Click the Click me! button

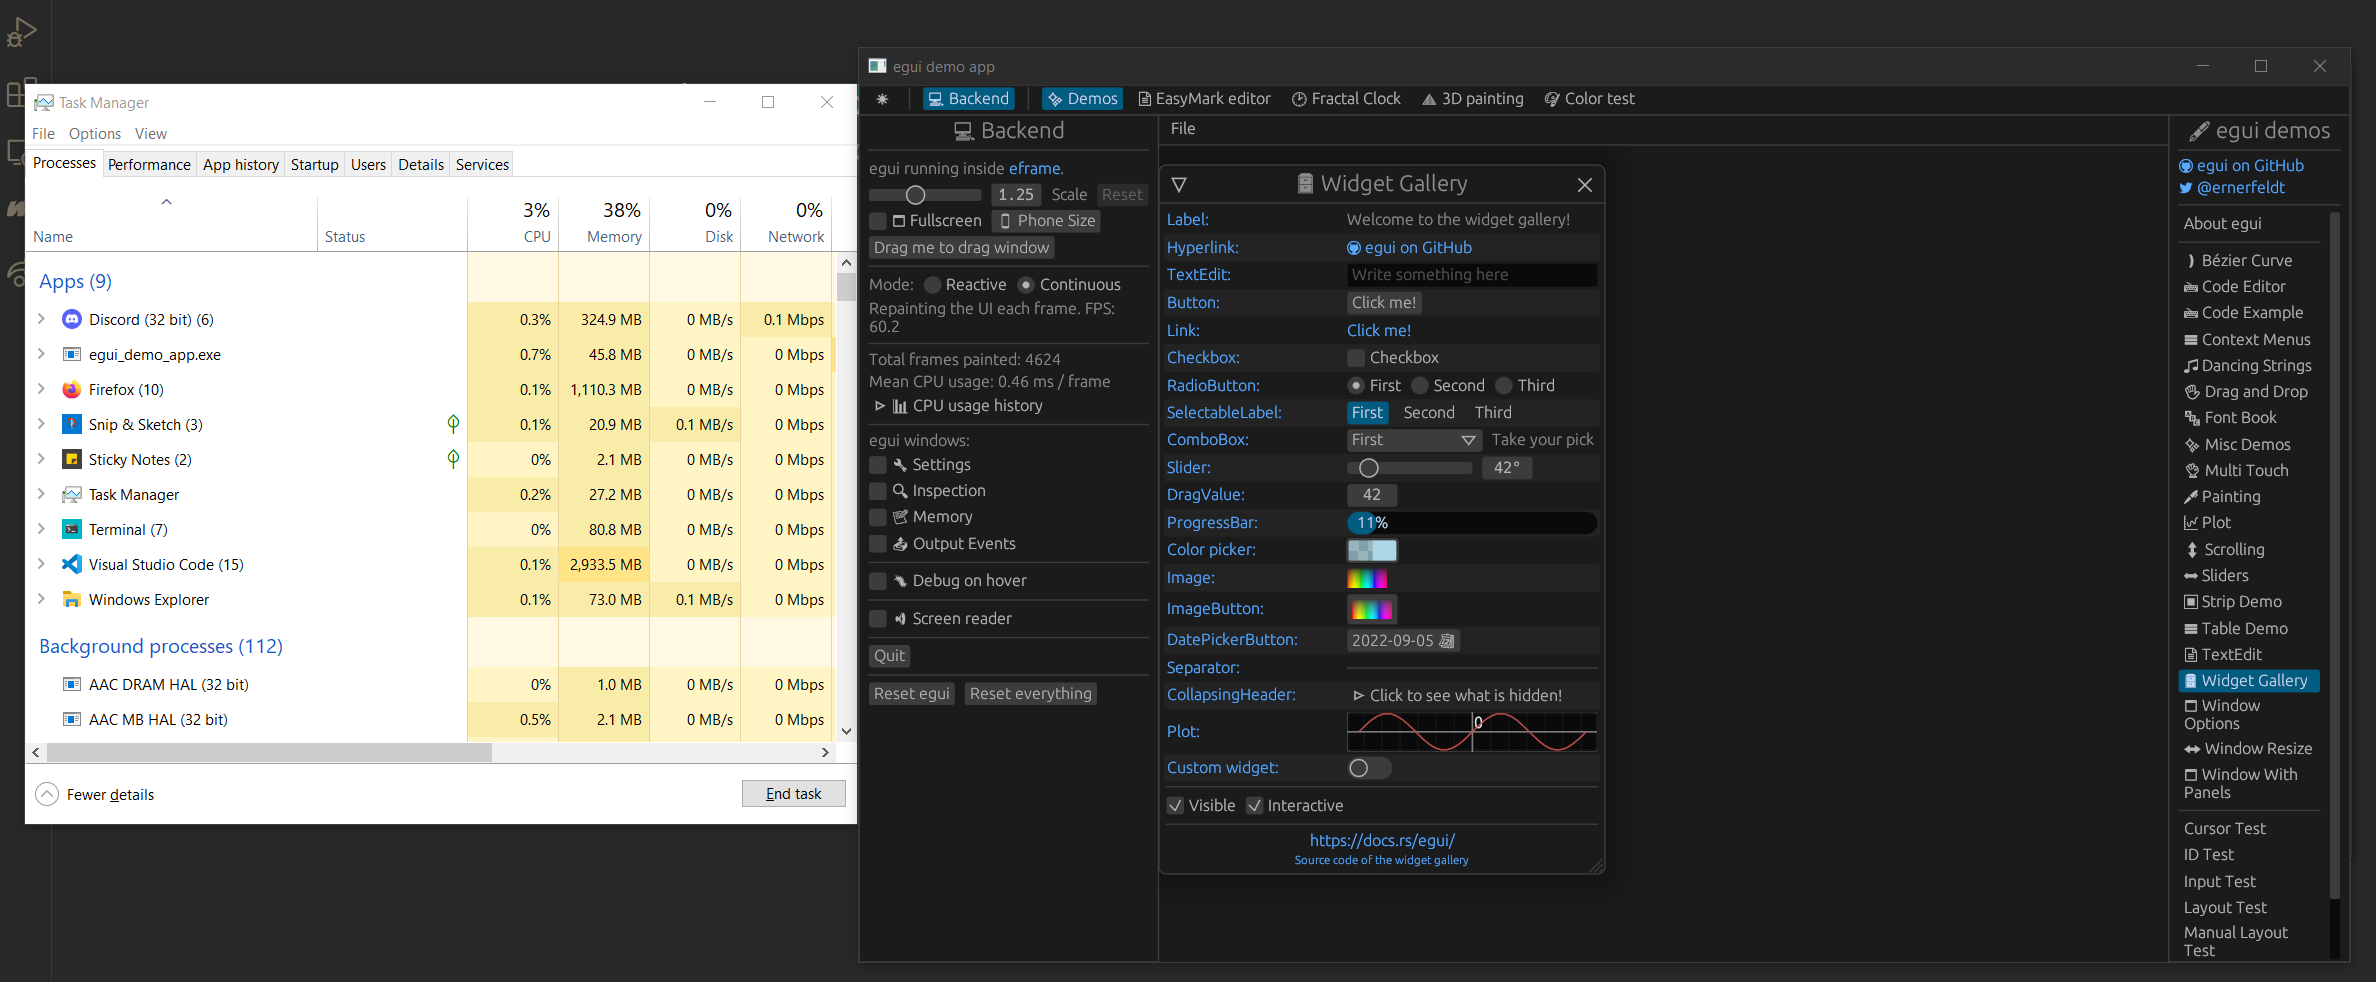pyautogui.click(x=1384, y=302)
